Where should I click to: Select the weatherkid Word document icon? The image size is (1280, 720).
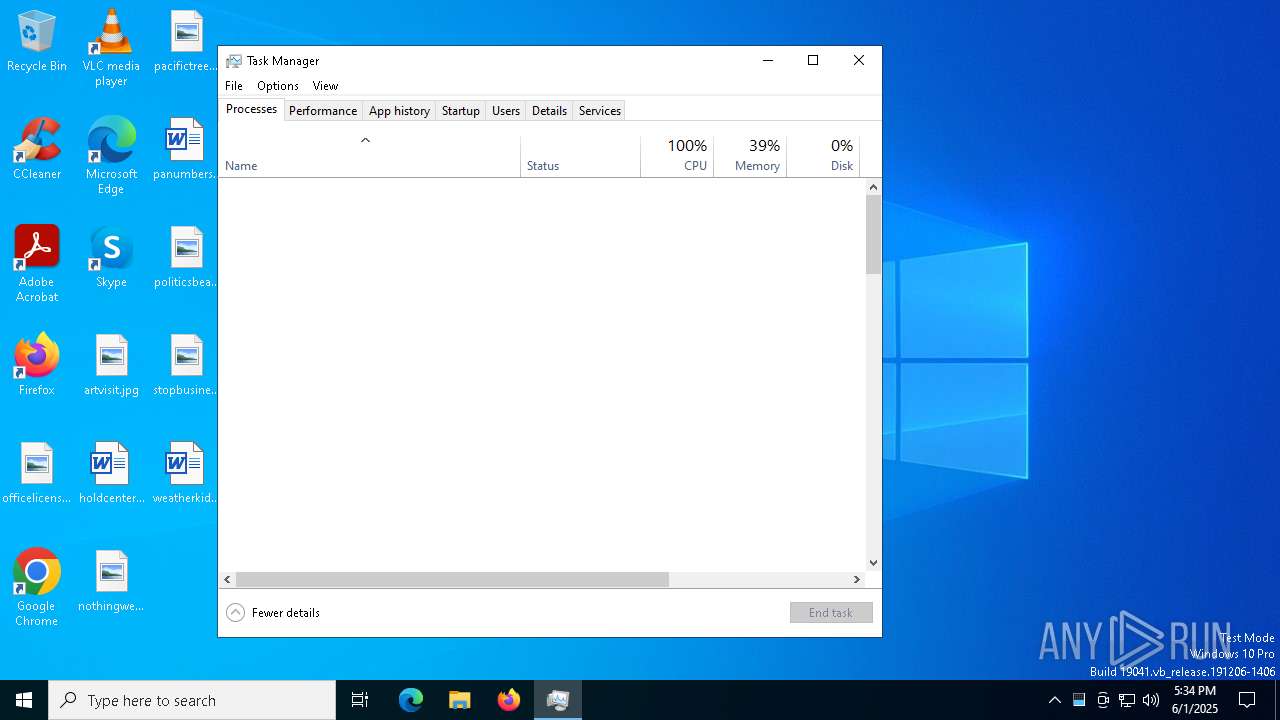coord(186,474)
